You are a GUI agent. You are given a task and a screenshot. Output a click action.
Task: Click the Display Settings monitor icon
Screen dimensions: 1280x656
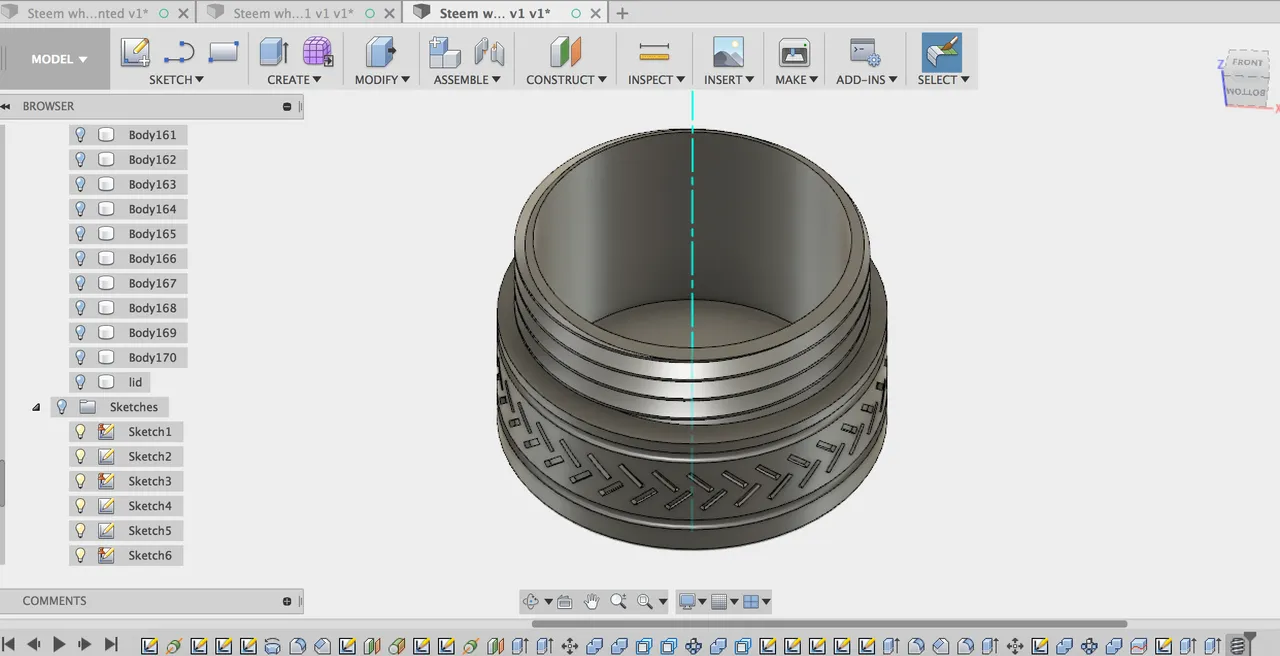(x=687, y=601)
